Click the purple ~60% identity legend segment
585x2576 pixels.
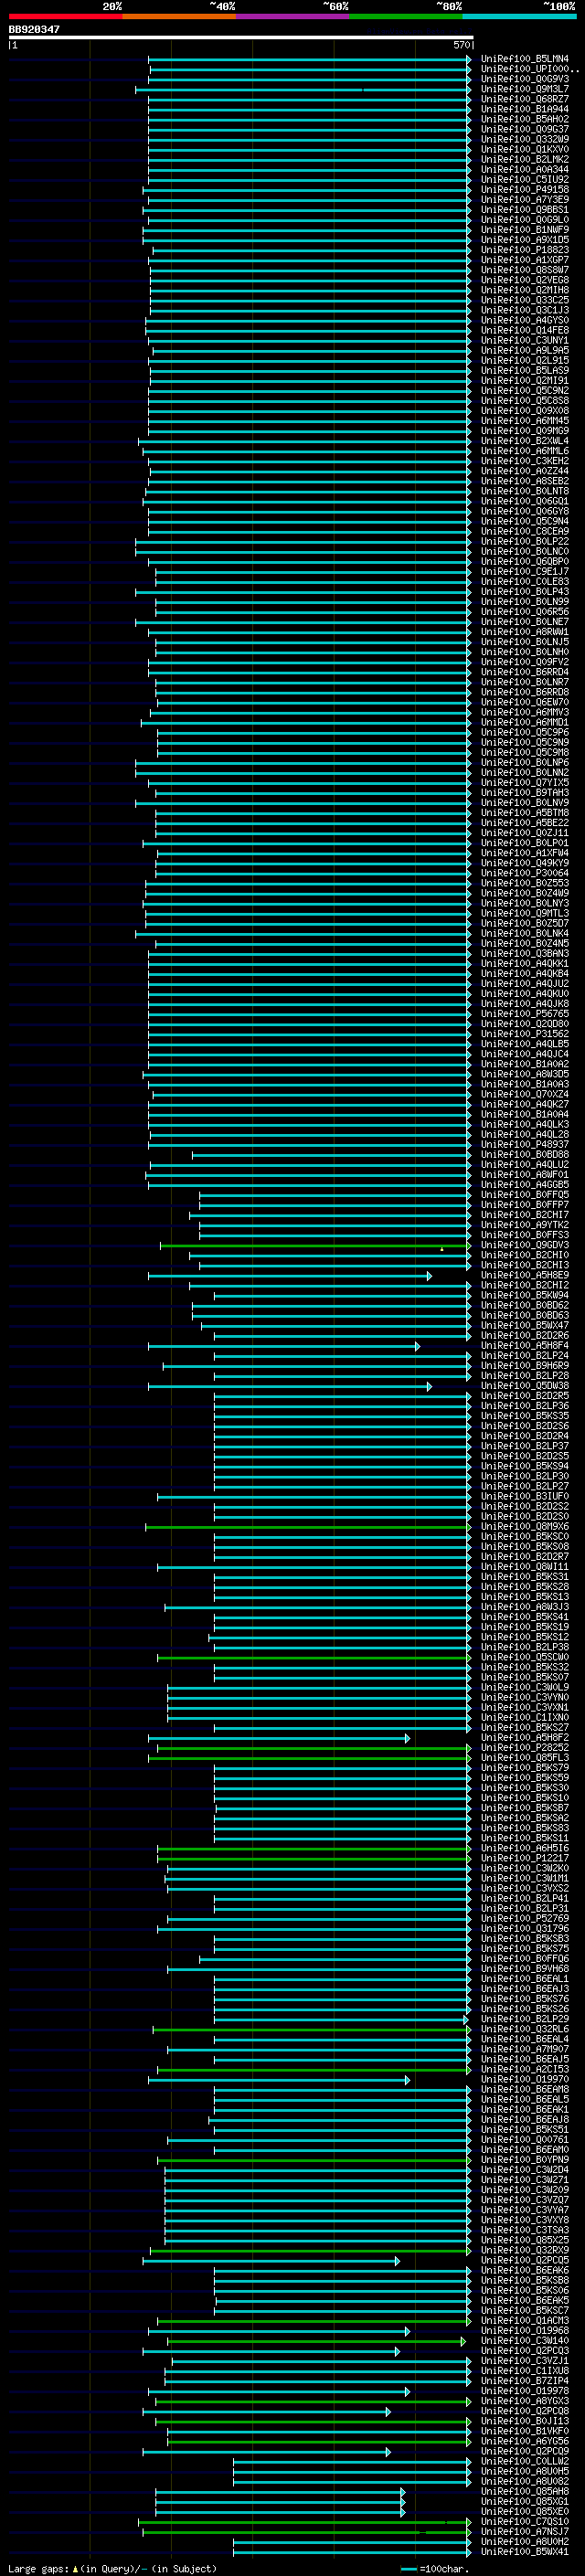pyautogui.click(x=292, y=16)
